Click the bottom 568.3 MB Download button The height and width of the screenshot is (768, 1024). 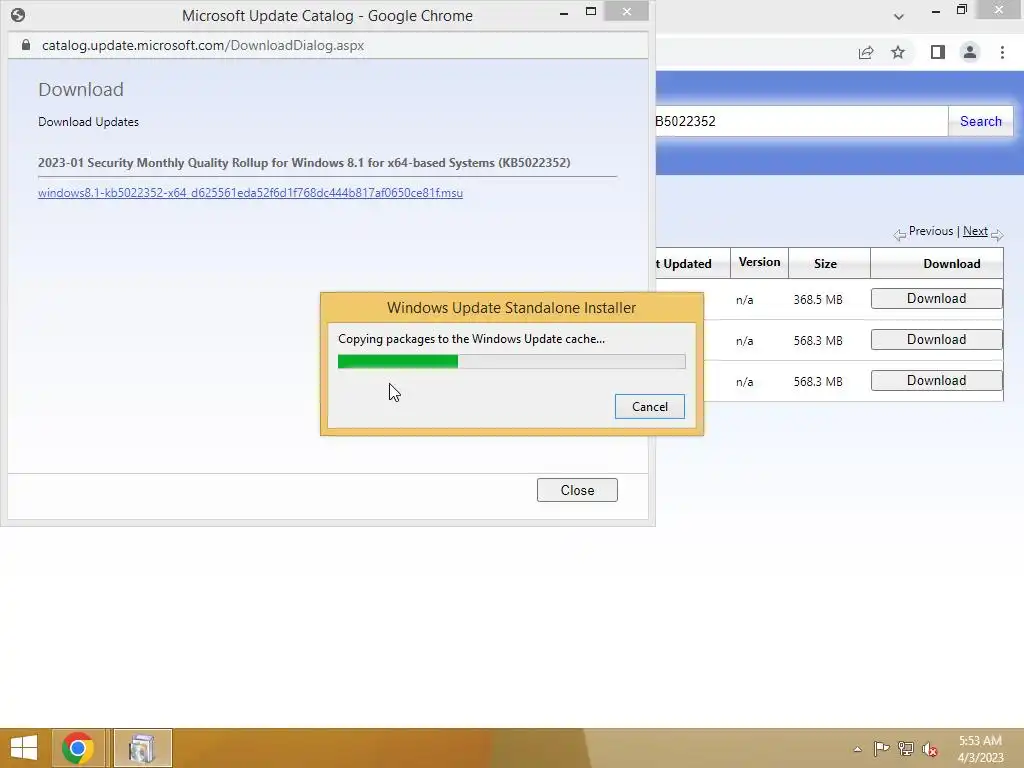[936, 381]
